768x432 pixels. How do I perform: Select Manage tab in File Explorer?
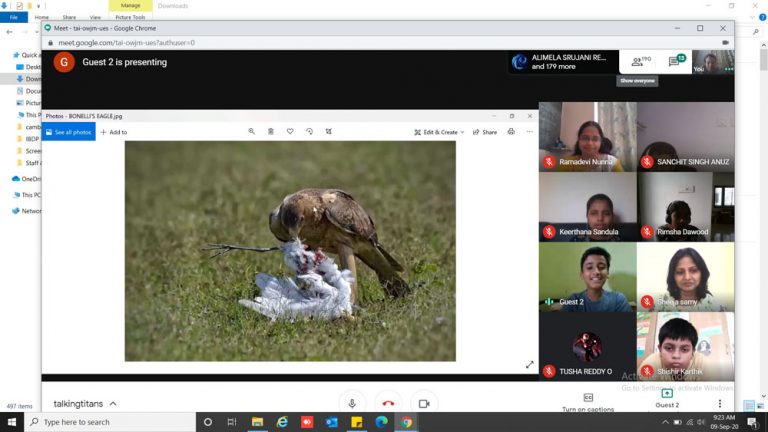click(x=130, y=5)
